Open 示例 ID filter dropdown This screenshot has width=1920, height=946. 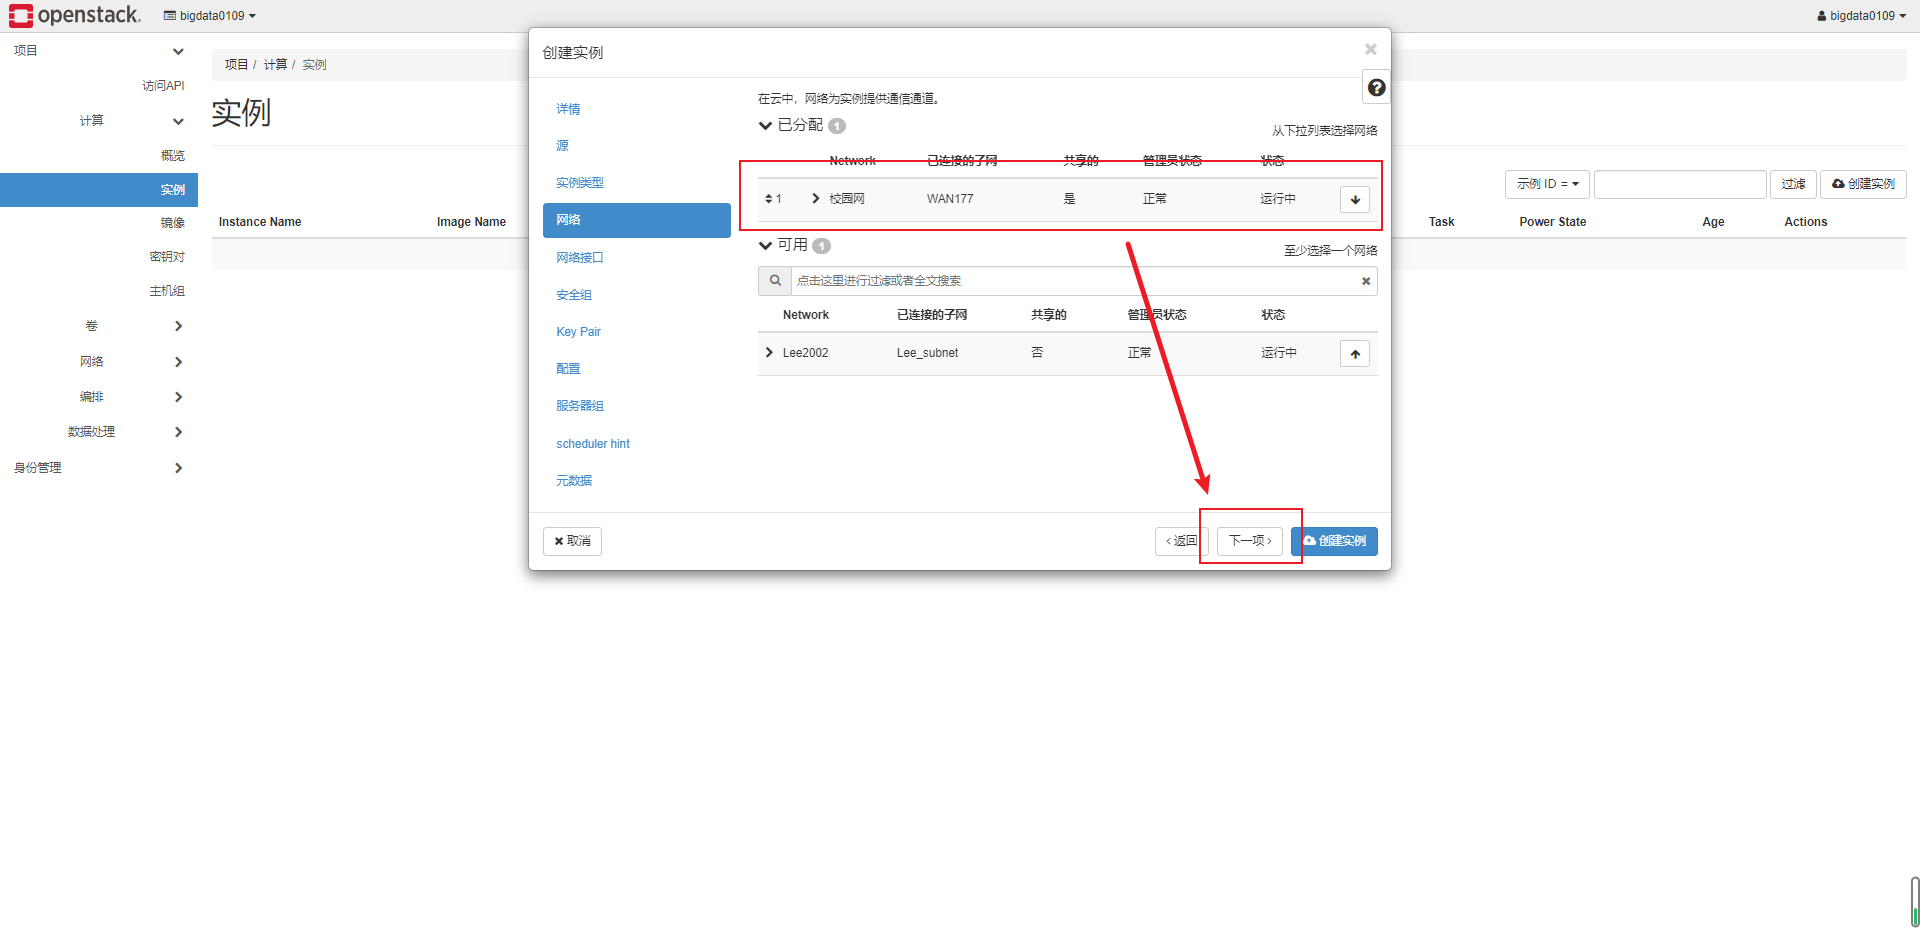(1547, 184)
